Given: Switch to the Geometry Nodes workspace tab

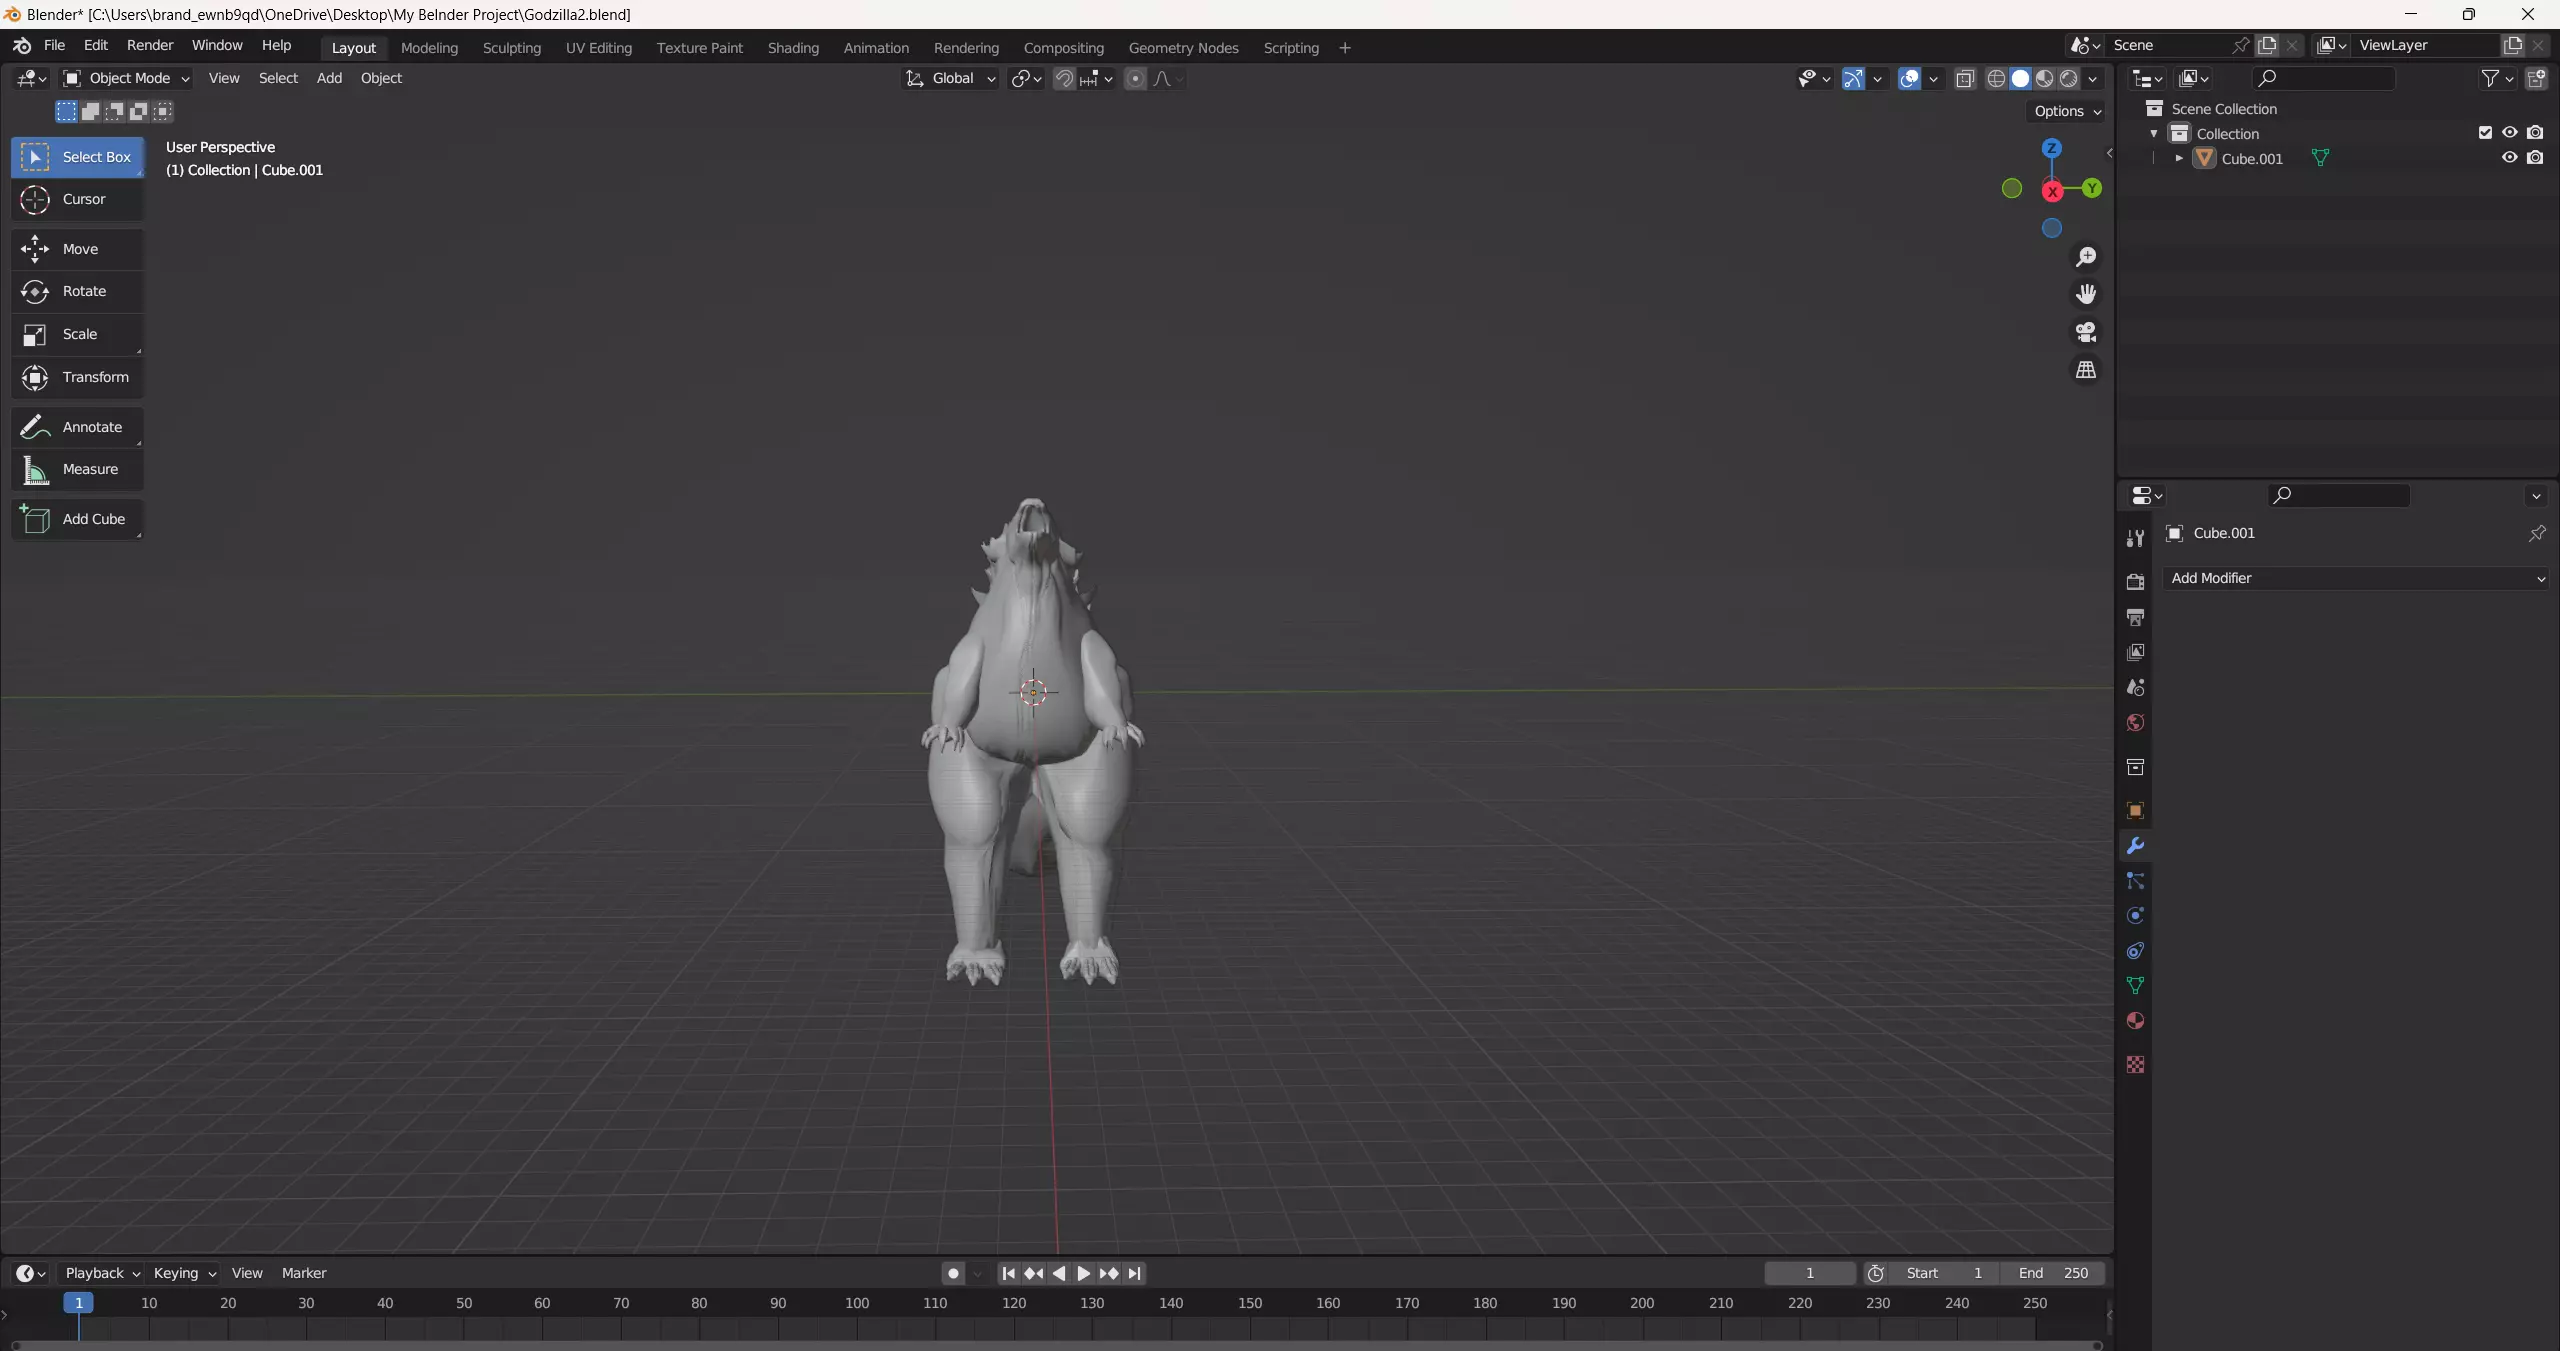Looking at the screenshot, I should pos(1183,47).
